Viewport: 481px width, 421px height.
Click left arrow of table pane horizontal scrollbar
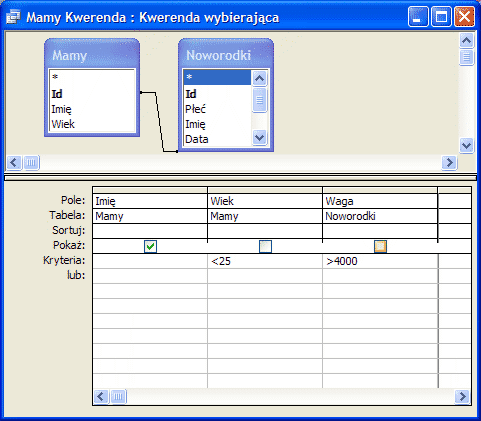coord(13,163)
